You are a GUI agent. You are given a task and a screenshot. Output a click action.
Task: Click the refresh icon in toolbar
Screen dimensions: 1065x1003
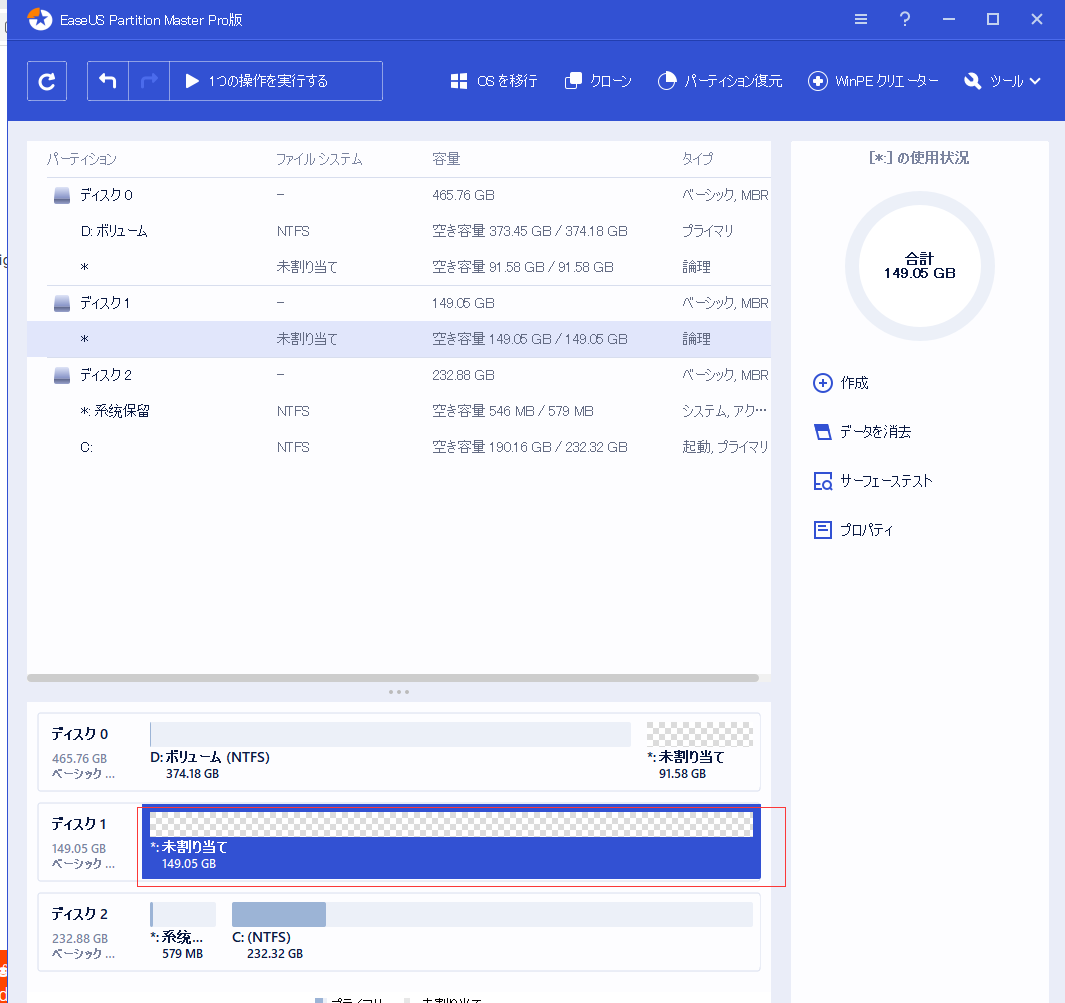click(x=47, y=81)
